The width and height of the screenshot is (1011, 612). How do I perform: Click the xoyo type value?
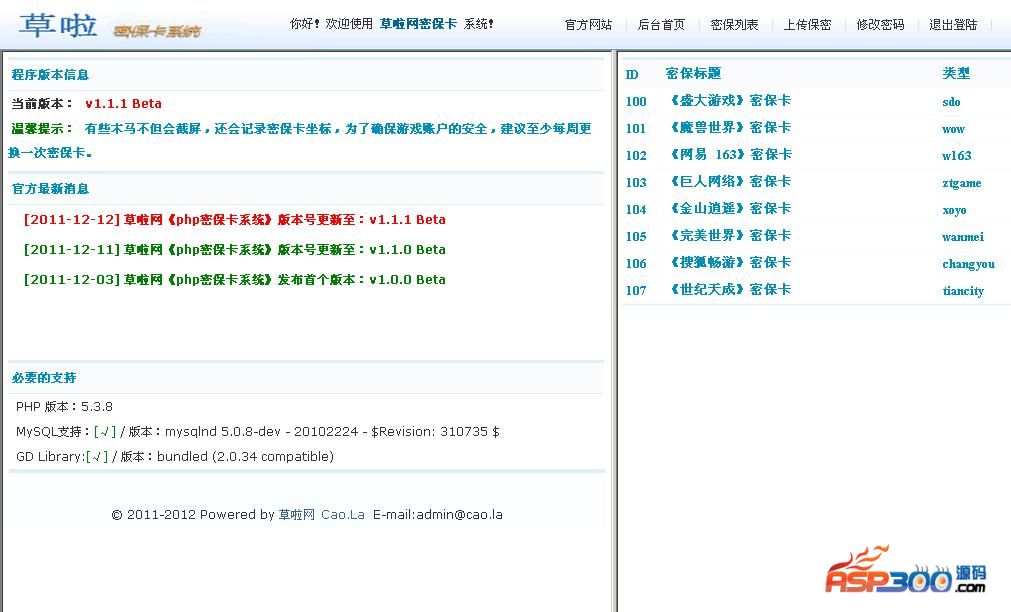(x=954, y=210)
